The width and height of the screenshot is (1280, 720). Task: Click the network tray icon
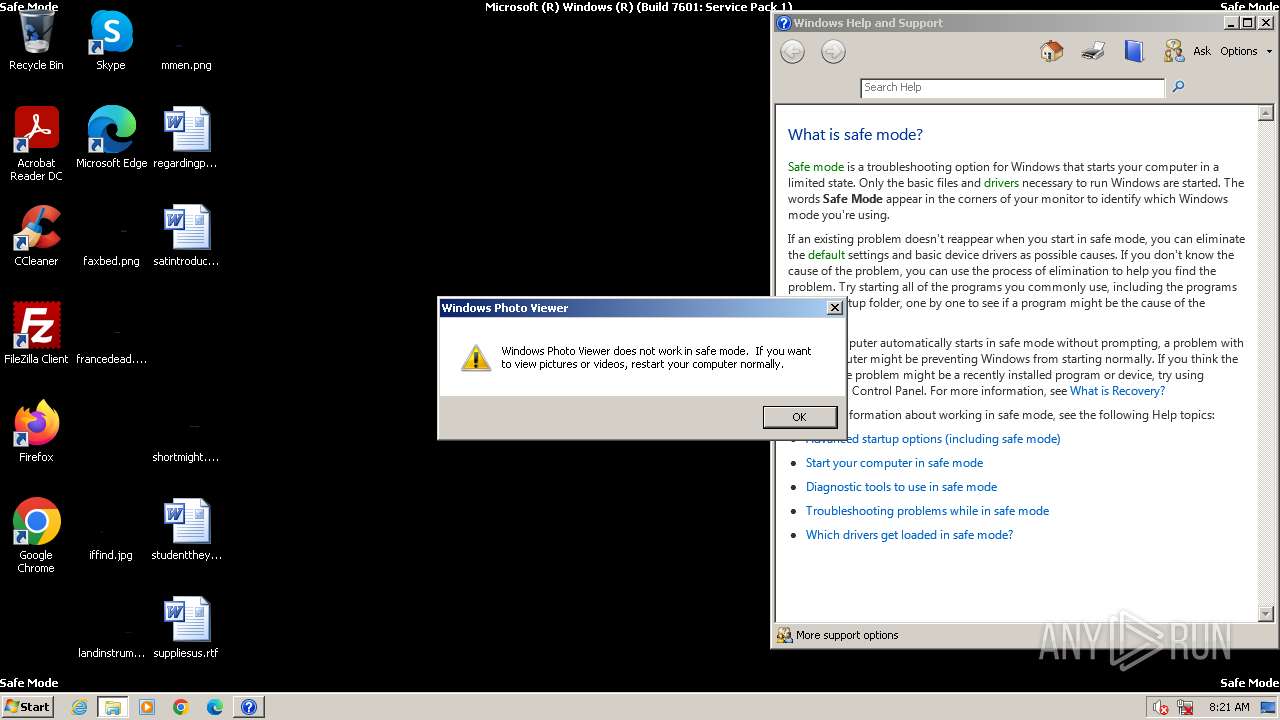click(x=1185, y=707)
